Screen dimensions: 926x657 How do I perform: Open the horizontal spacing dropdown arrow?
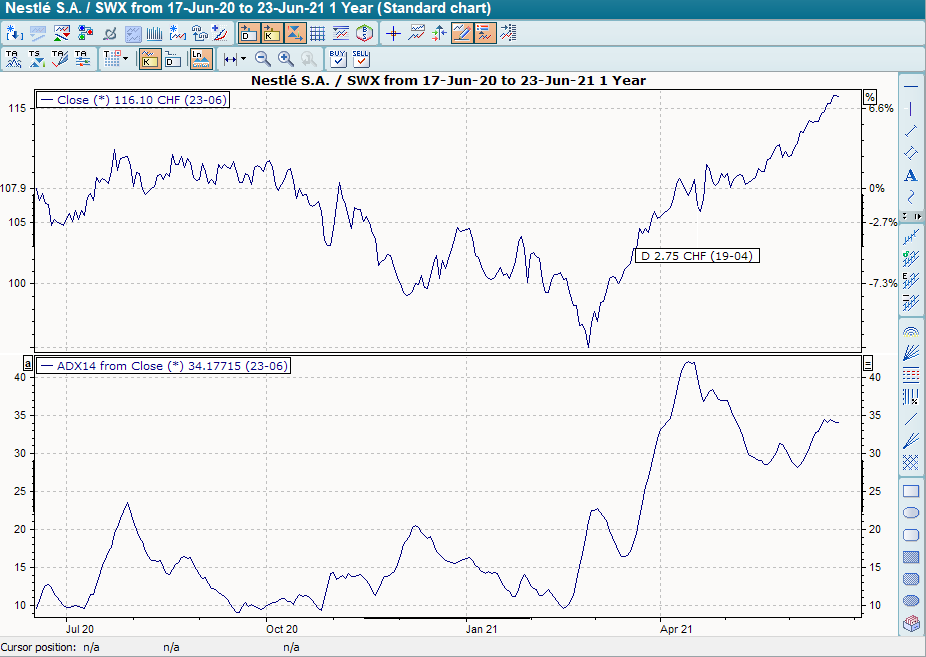point(243,59)
